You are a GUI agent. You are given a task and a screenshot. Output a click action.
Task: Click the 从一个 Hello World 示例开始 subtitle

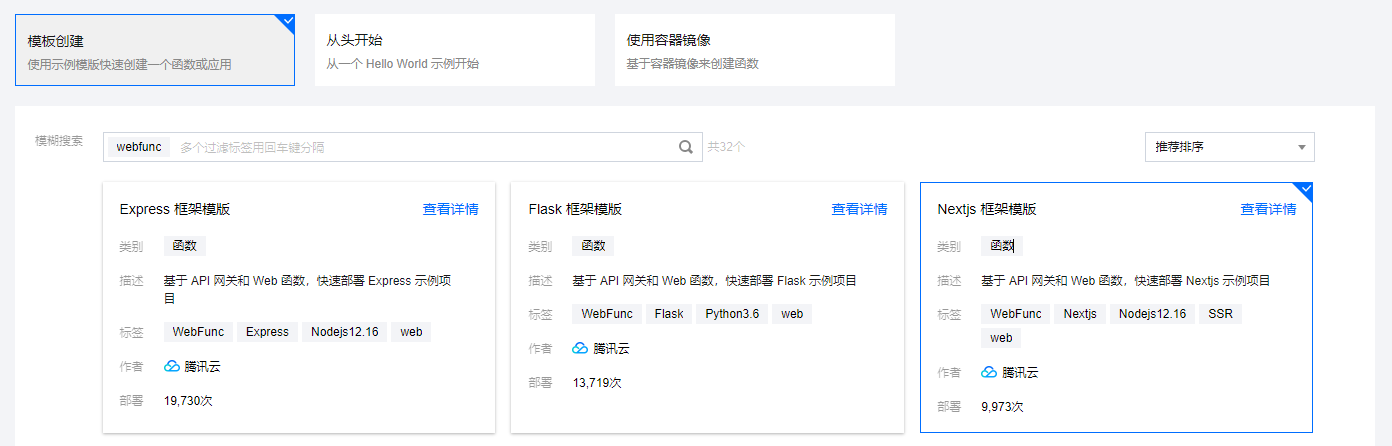tap(403, 64)
